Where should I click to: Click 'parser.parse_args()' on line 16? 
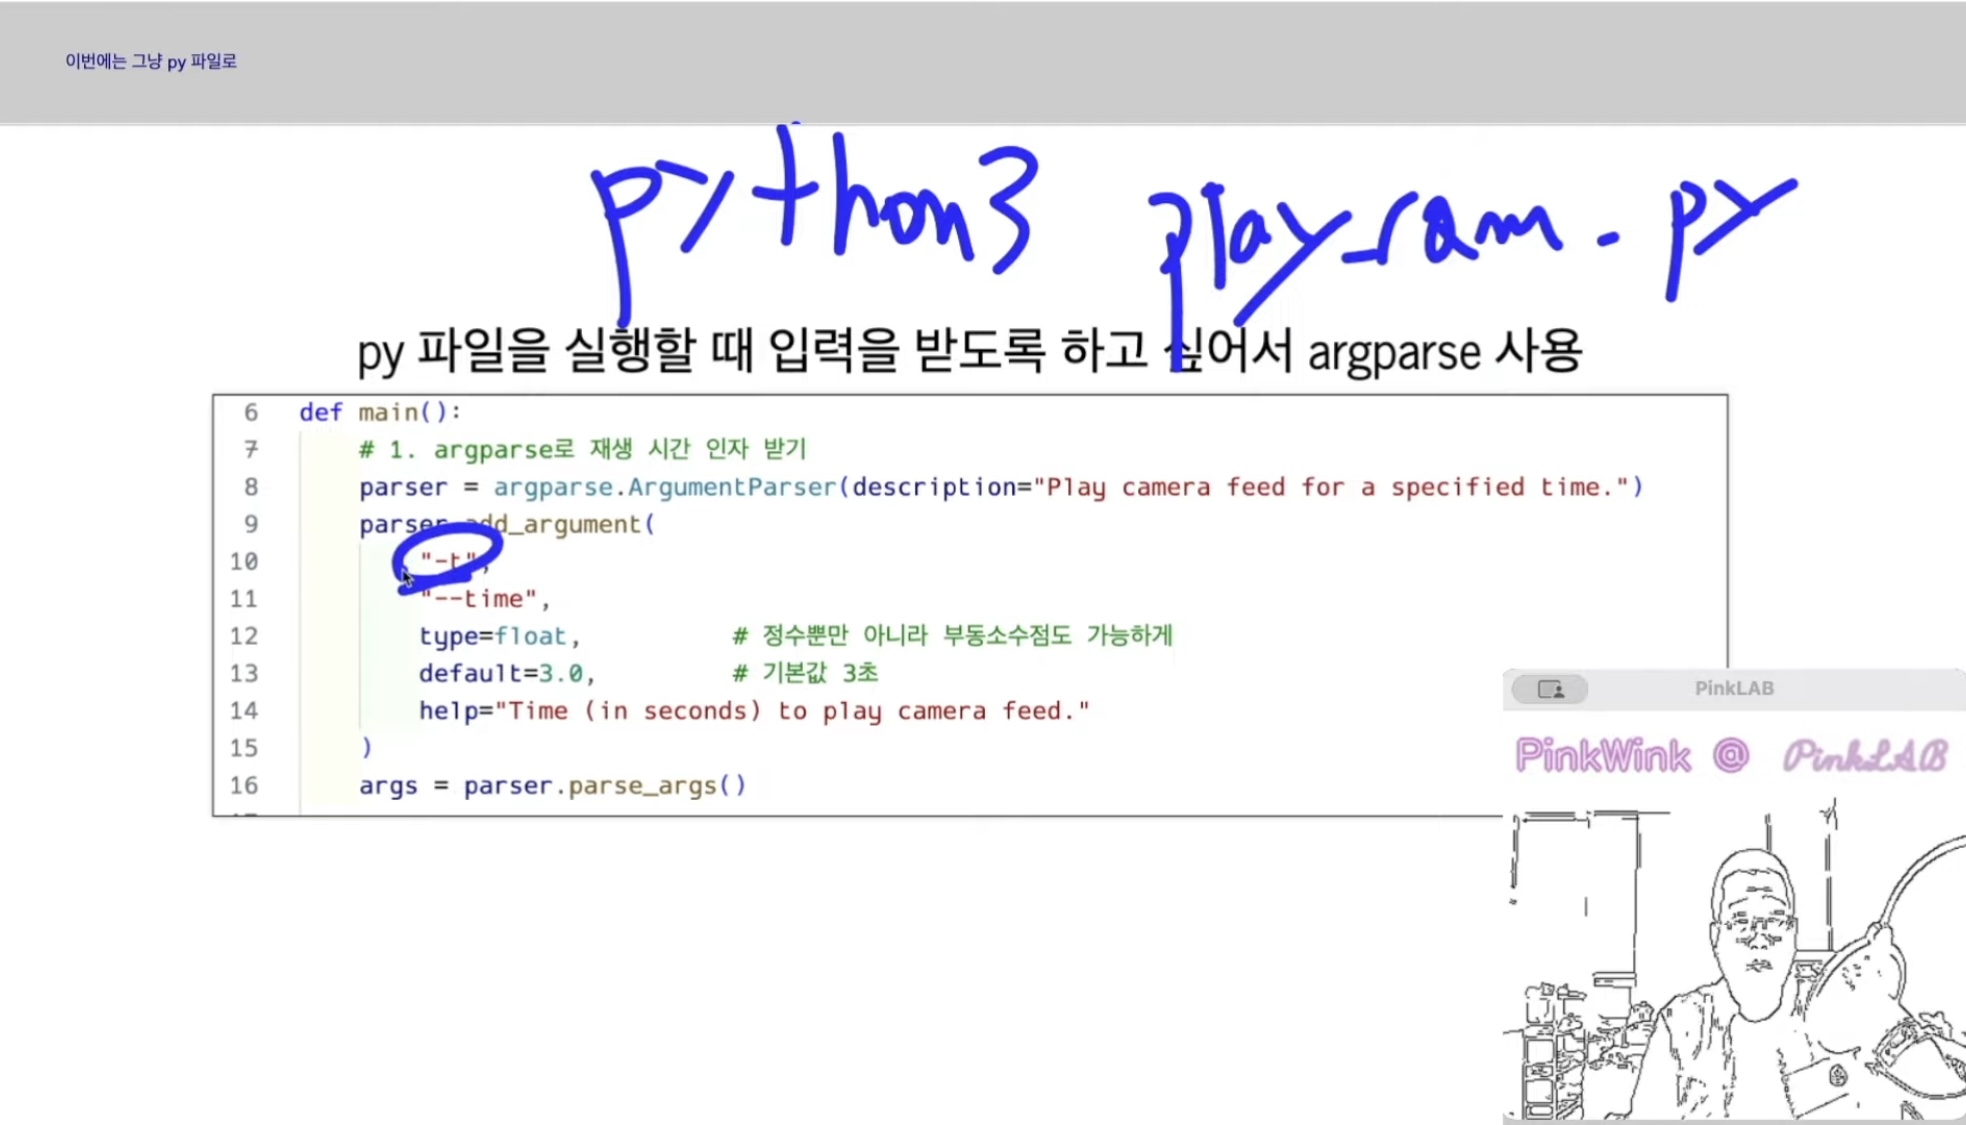[x=604, y=786]
